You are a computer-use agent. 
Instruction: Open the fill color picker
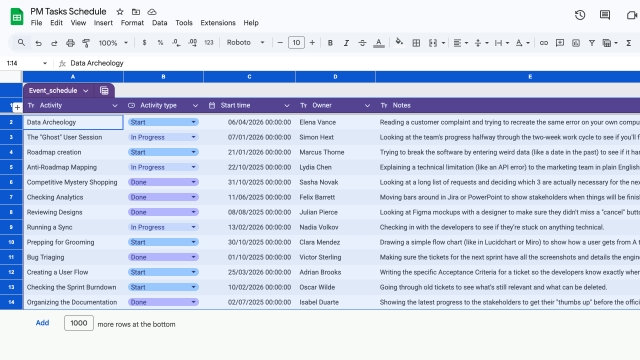pos(399,42)
